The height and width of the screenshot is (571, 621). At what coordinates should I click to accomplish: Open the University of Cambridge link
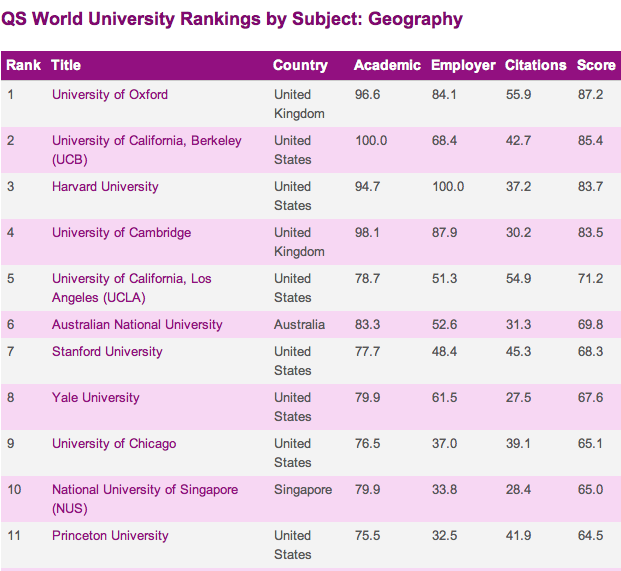pos(121,232)
